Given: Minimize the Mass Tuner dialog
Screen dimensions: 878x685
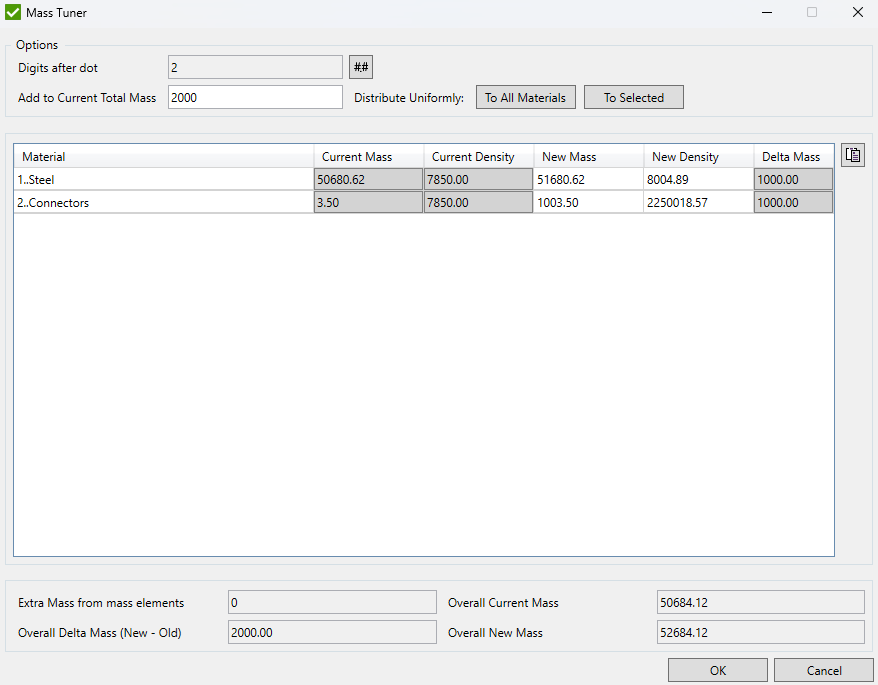Looking at the screenshot, I should (767, 12).
